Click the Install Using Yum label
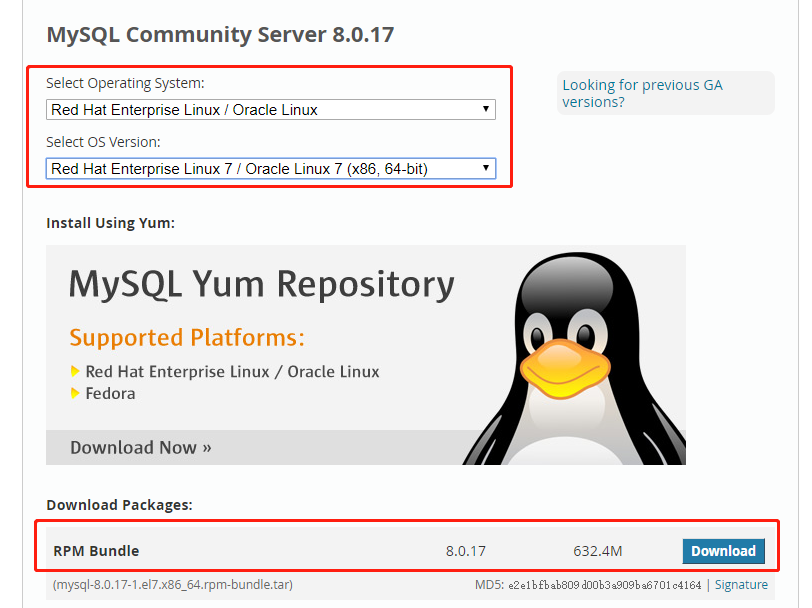812x608 pixels. [110, 223]
